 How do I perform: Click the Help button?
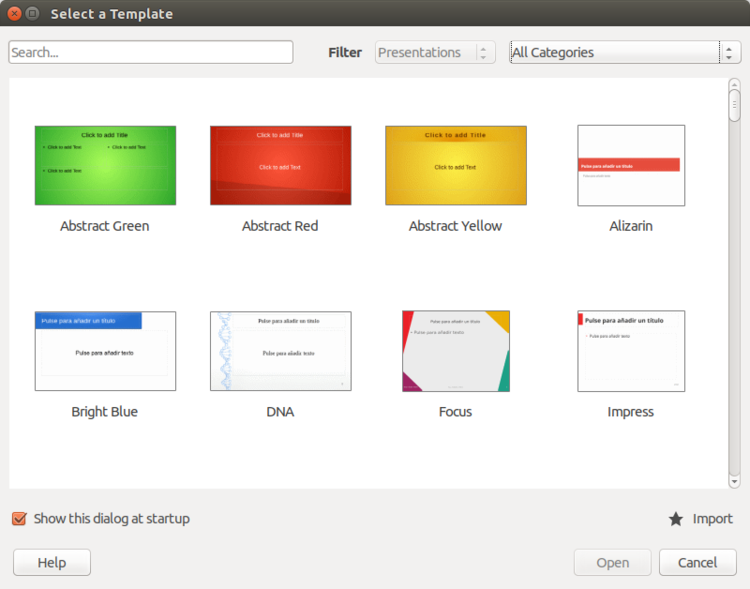(x=52, y=562)
